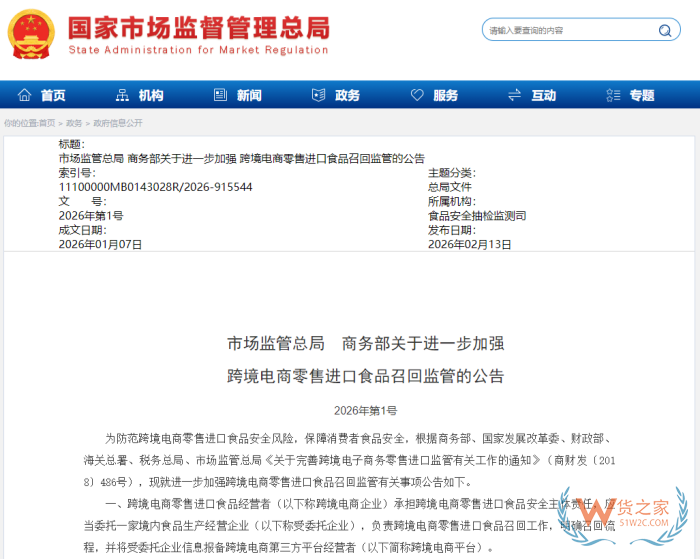Image resolution: width=700 pixels, height=559 pixels.
Task: Open the 互动 navigation item
Action: coord(544,95)
